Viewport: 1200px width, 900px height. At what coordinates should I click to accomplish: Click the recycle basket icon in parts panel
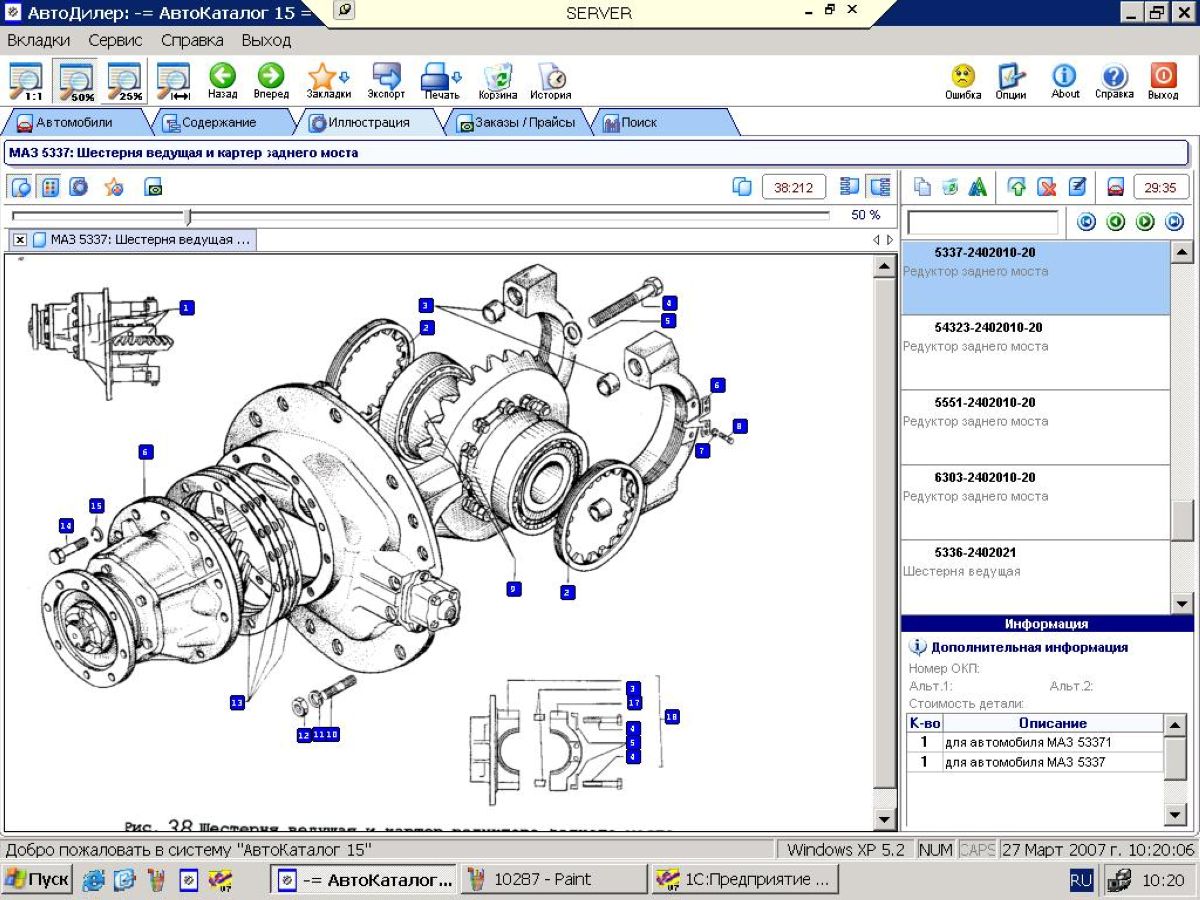pos(950,187)
